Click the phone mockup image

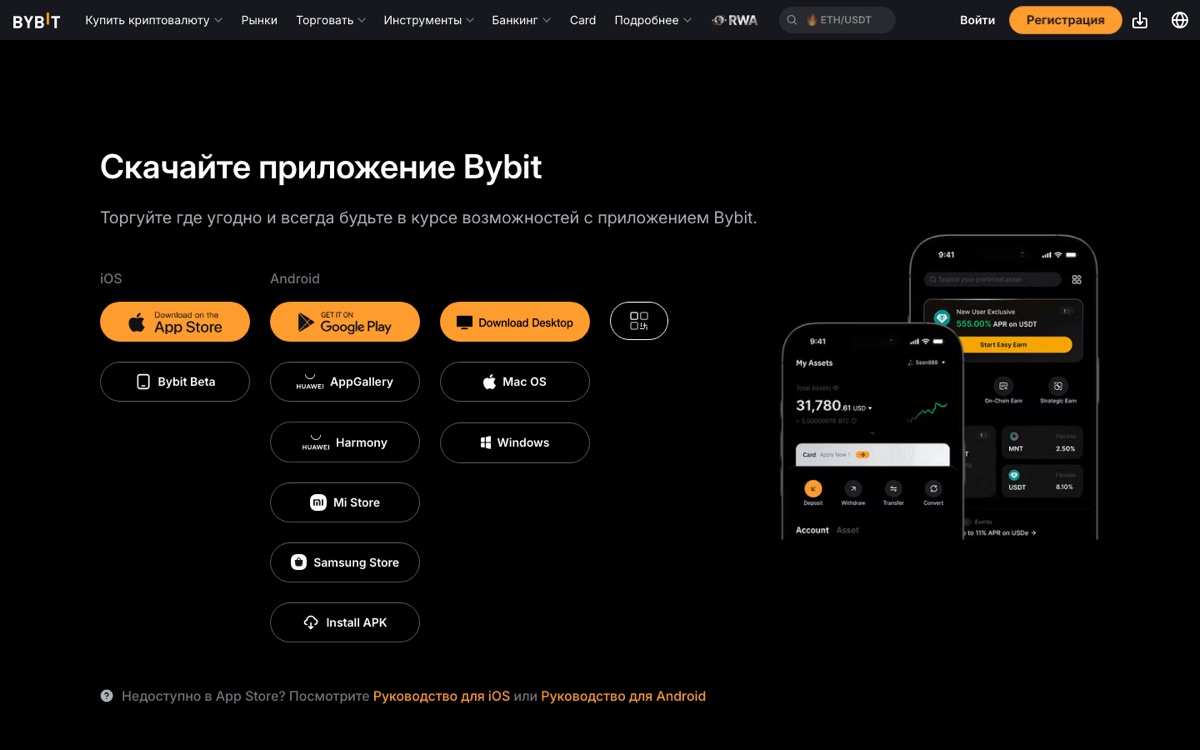[939, 388]
